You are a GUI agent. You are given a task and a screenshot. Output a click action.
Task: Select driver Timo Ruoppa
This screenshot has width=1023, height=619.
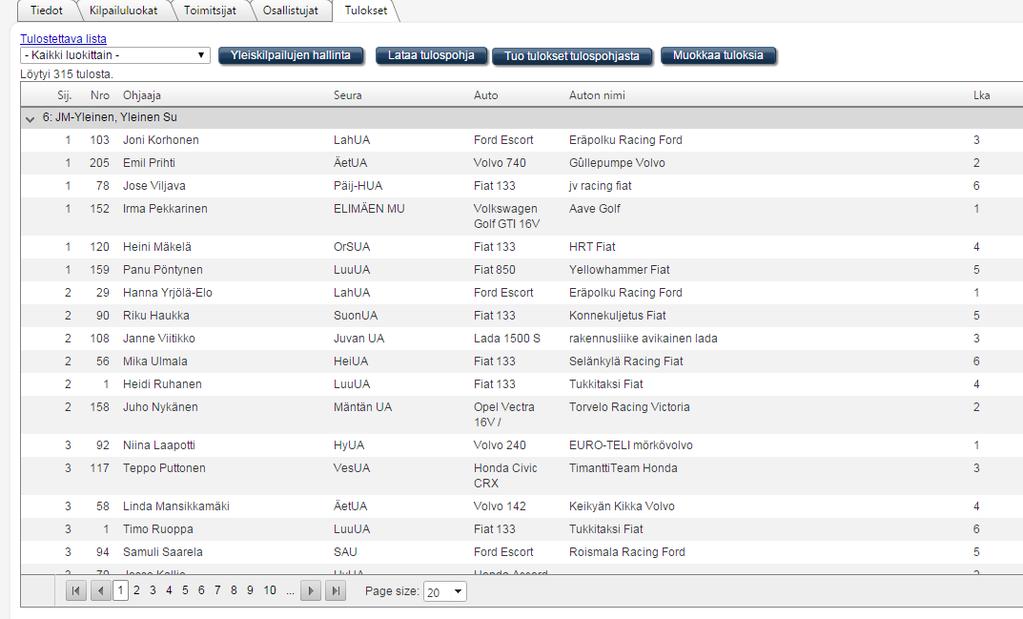(158, 528)
